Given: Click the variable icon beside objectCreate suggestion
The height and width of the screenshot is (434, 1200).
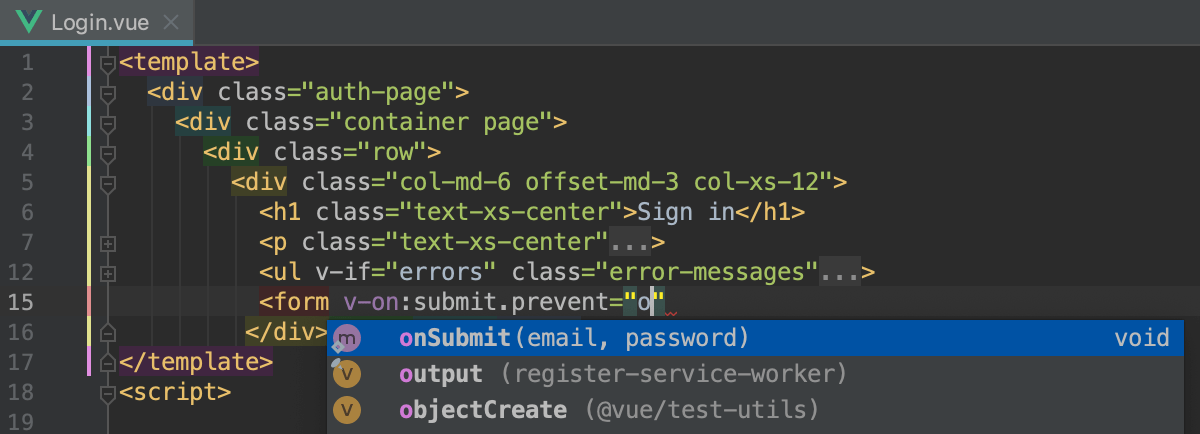Looking at the screenshot, I should pos(346,410).
